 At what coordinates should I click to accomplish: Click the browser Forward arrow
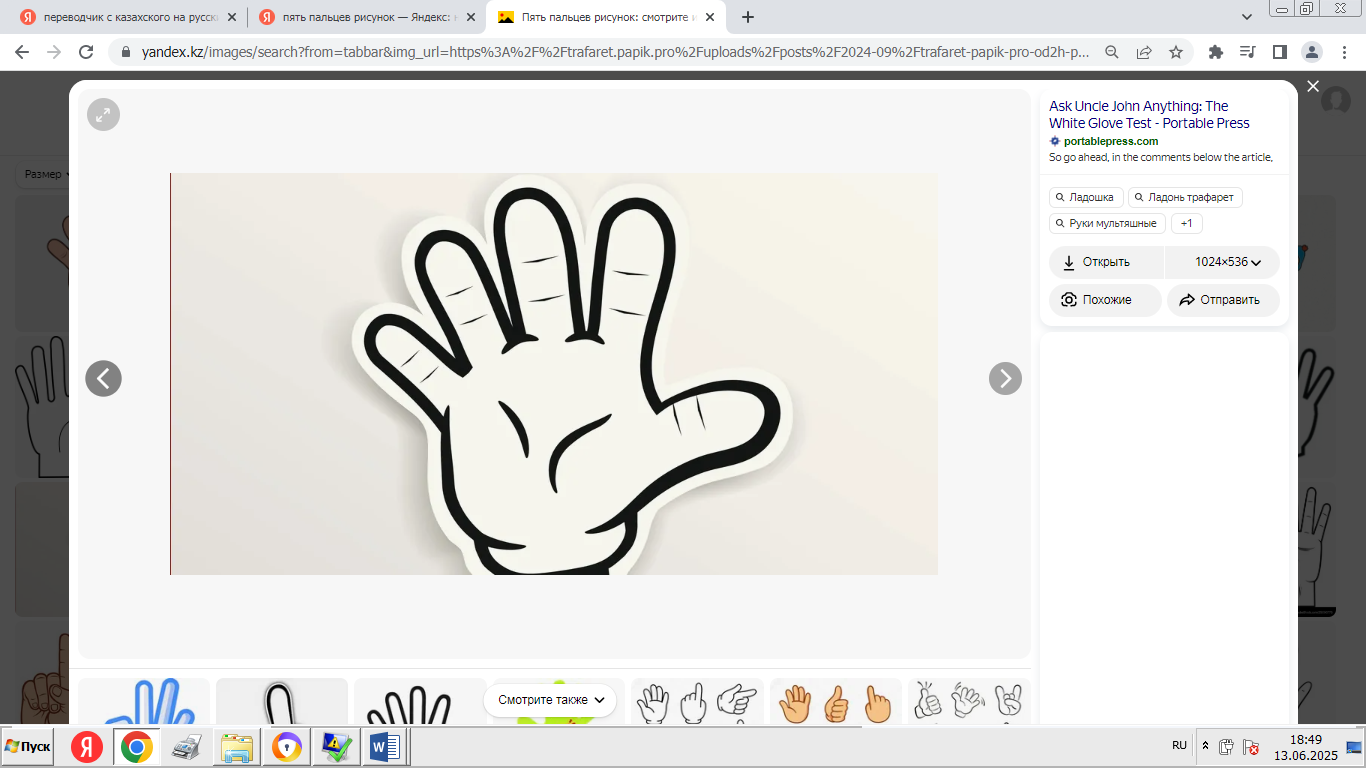point(54,52)
